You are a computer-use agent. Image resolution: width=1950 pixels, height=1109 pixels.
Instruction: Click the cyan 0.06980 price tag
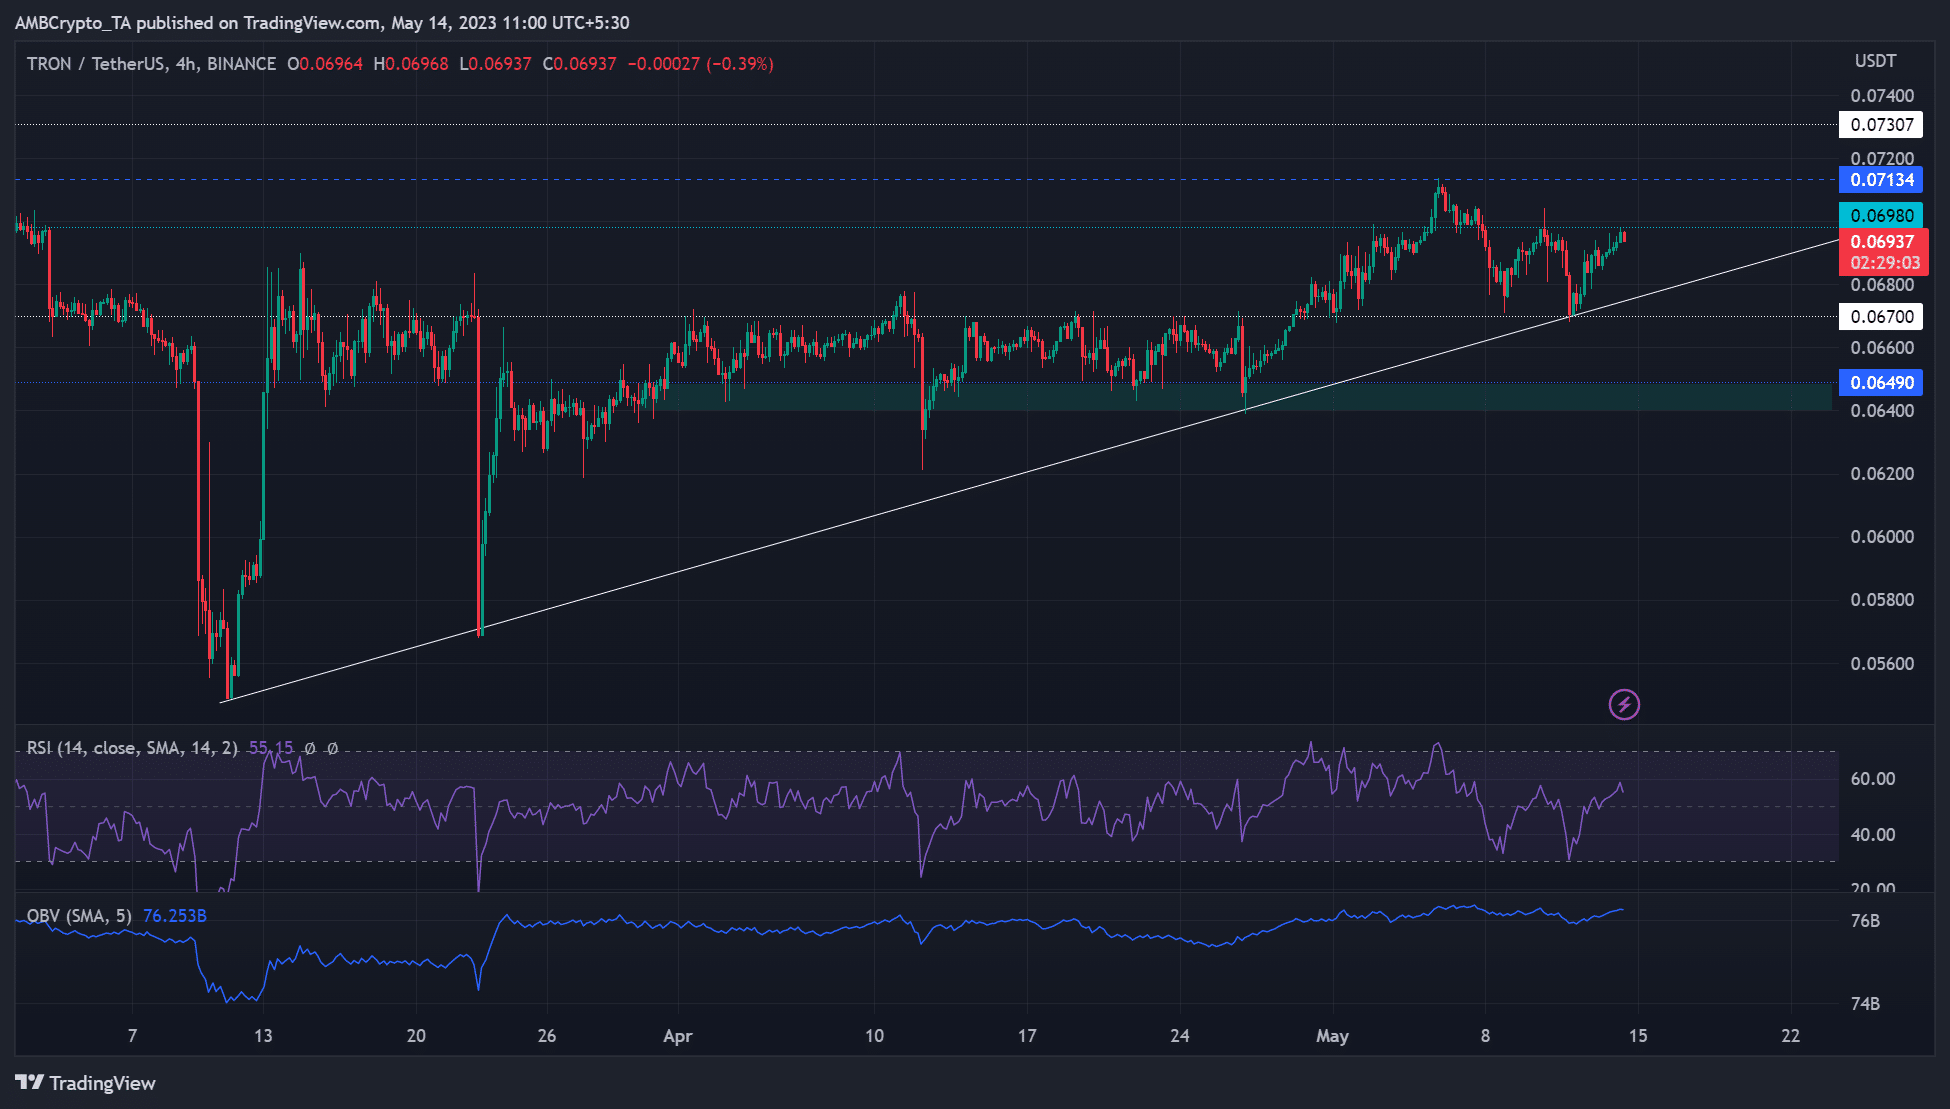[1881, 215]
